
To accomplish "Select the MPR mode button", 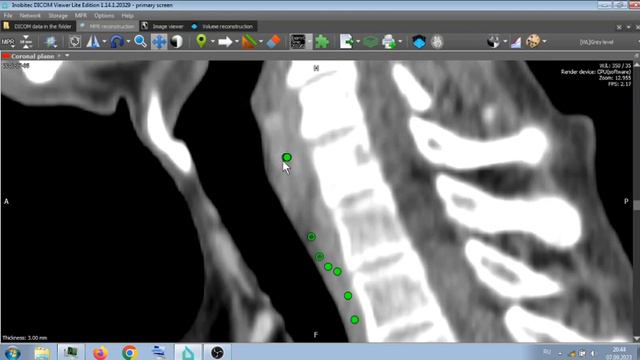I will [8, 42].
